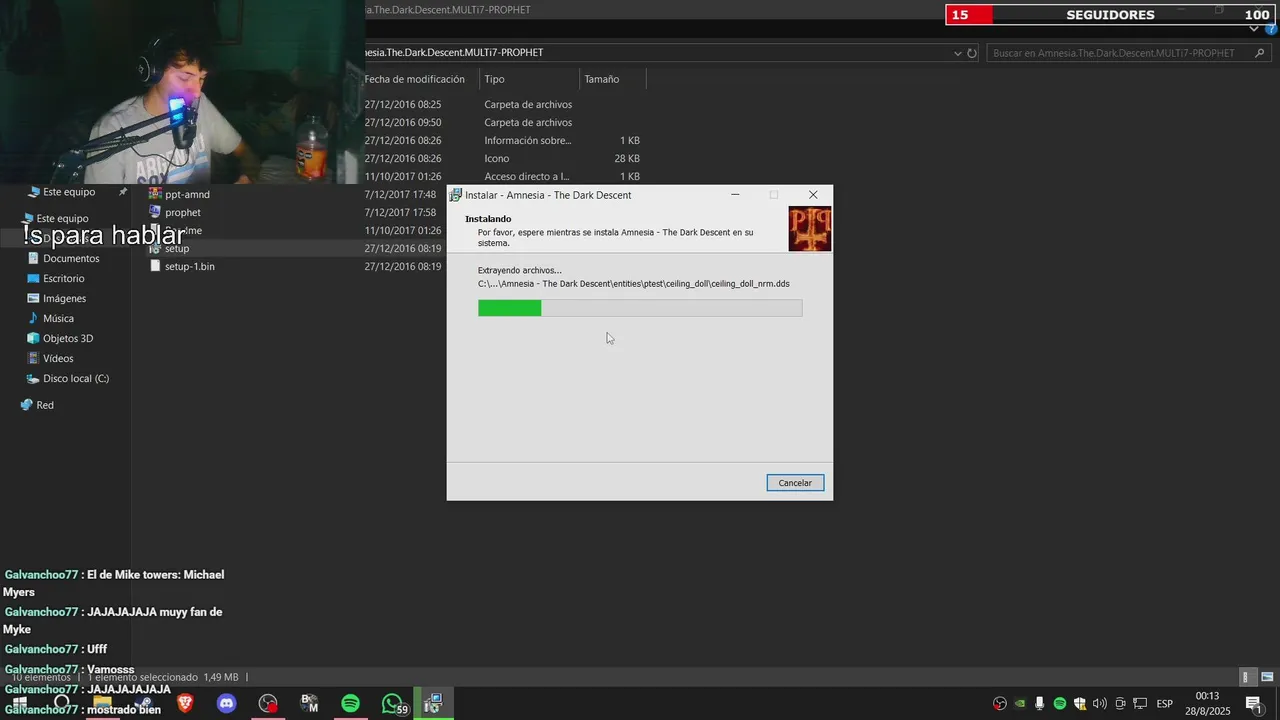Viewport: 1280px width, 720px height.
Task: Click the NVIDIA tray icon
Action: coord(1020,704)
